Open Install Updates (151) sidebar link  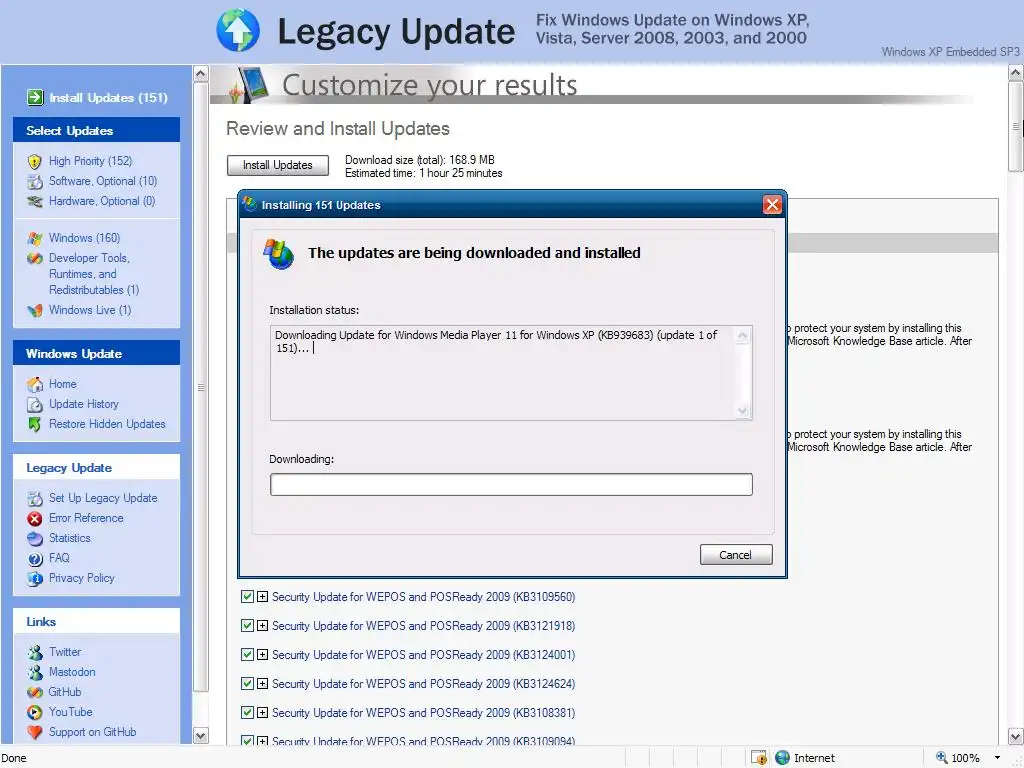click(x=108, y=97)
